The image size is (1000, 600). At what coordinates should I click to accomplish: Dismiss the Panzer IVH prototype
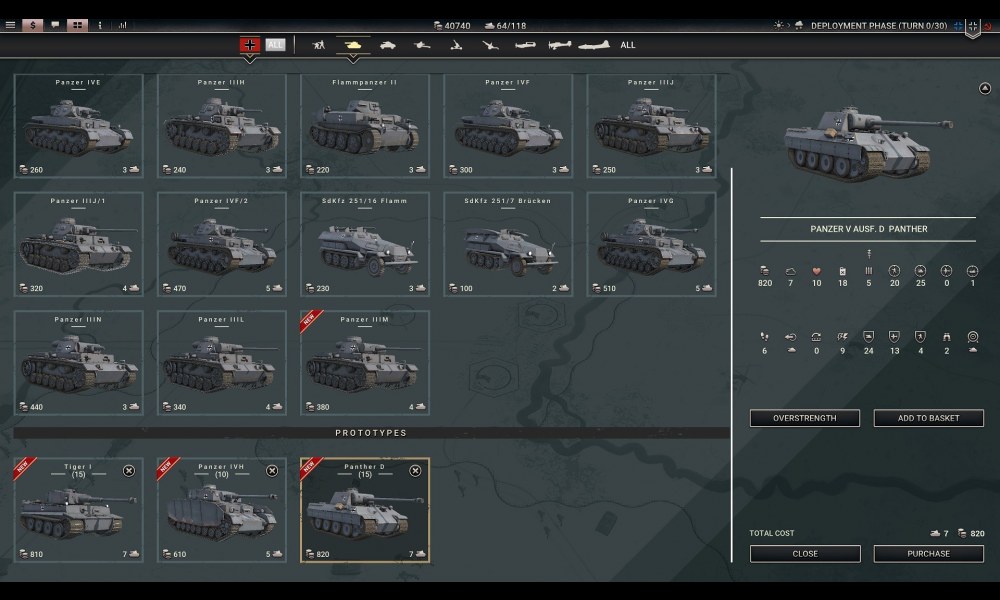coord(272,471)
